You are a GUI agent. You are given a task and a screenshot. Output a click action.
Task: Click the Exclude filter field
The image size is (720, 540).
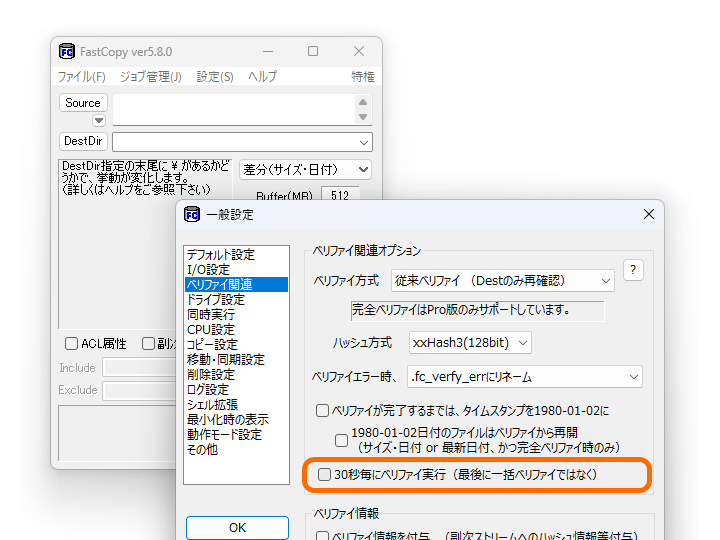139,390
